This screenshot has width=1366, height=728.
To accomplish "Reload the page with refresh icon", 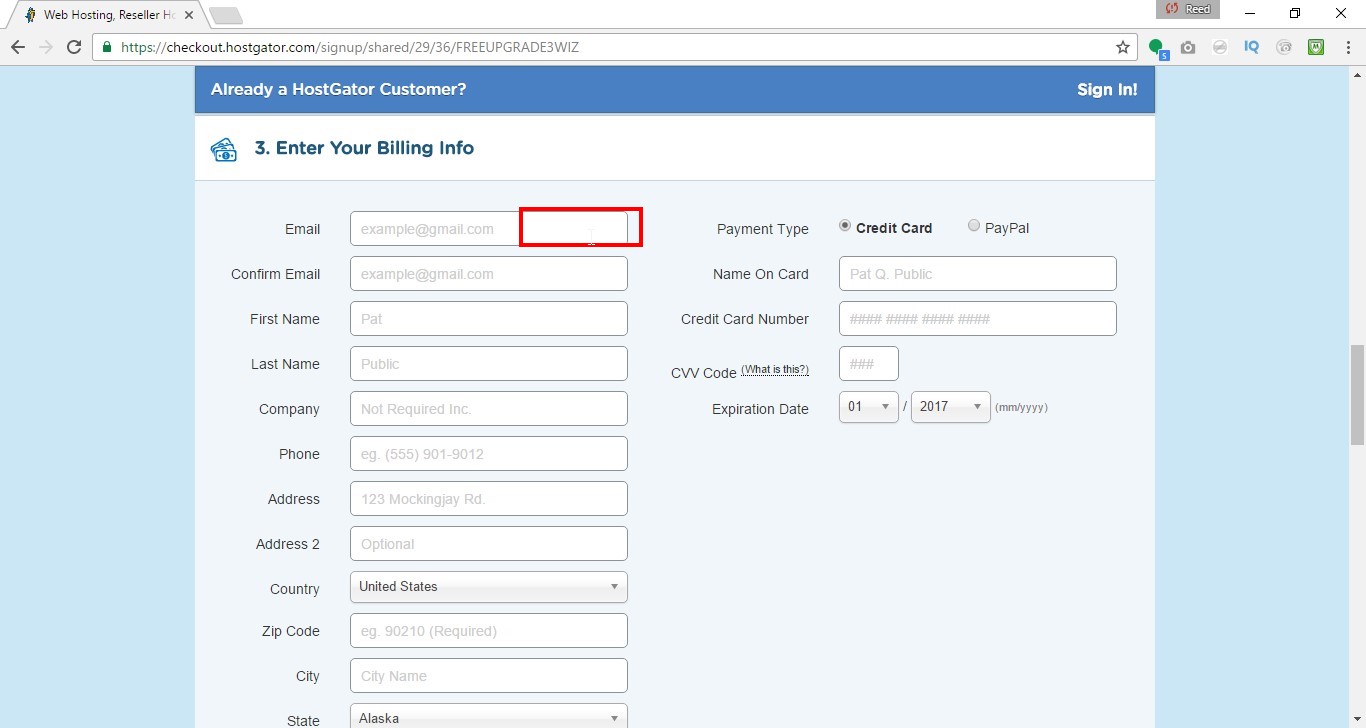I will [73, 47].
